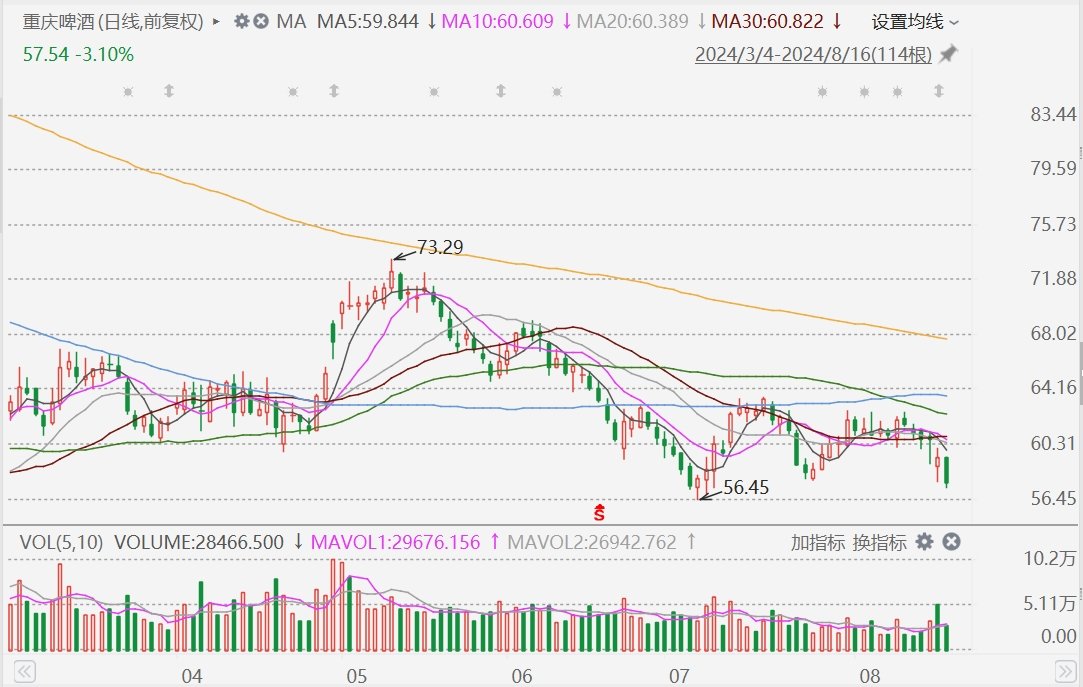Close the MA indicator with its X icon

pos(261,21)
